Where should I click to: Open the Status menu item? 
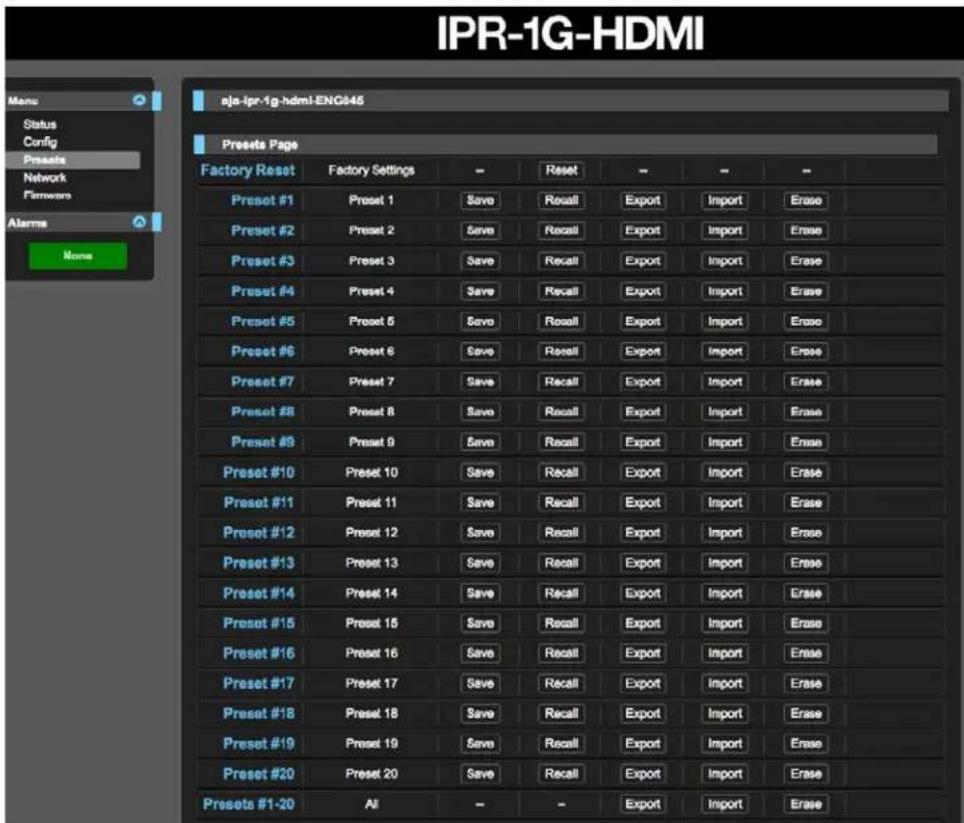40,124
